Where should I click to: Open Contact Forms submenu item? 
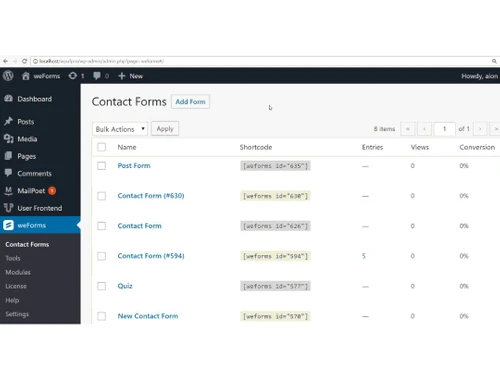[x=27, y=244]
